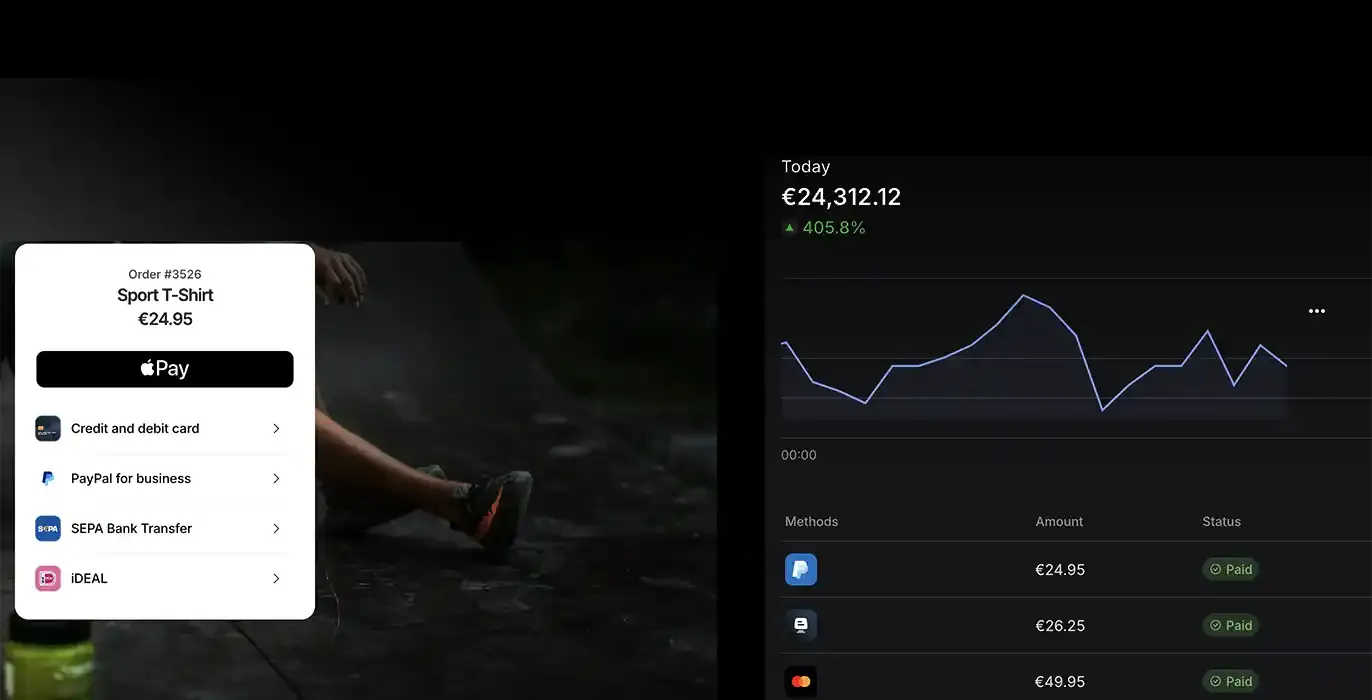Viewport: 1372px width, 700px height.
Task: Open the three-dot menu on the chart
Action: coord(1317,311)
